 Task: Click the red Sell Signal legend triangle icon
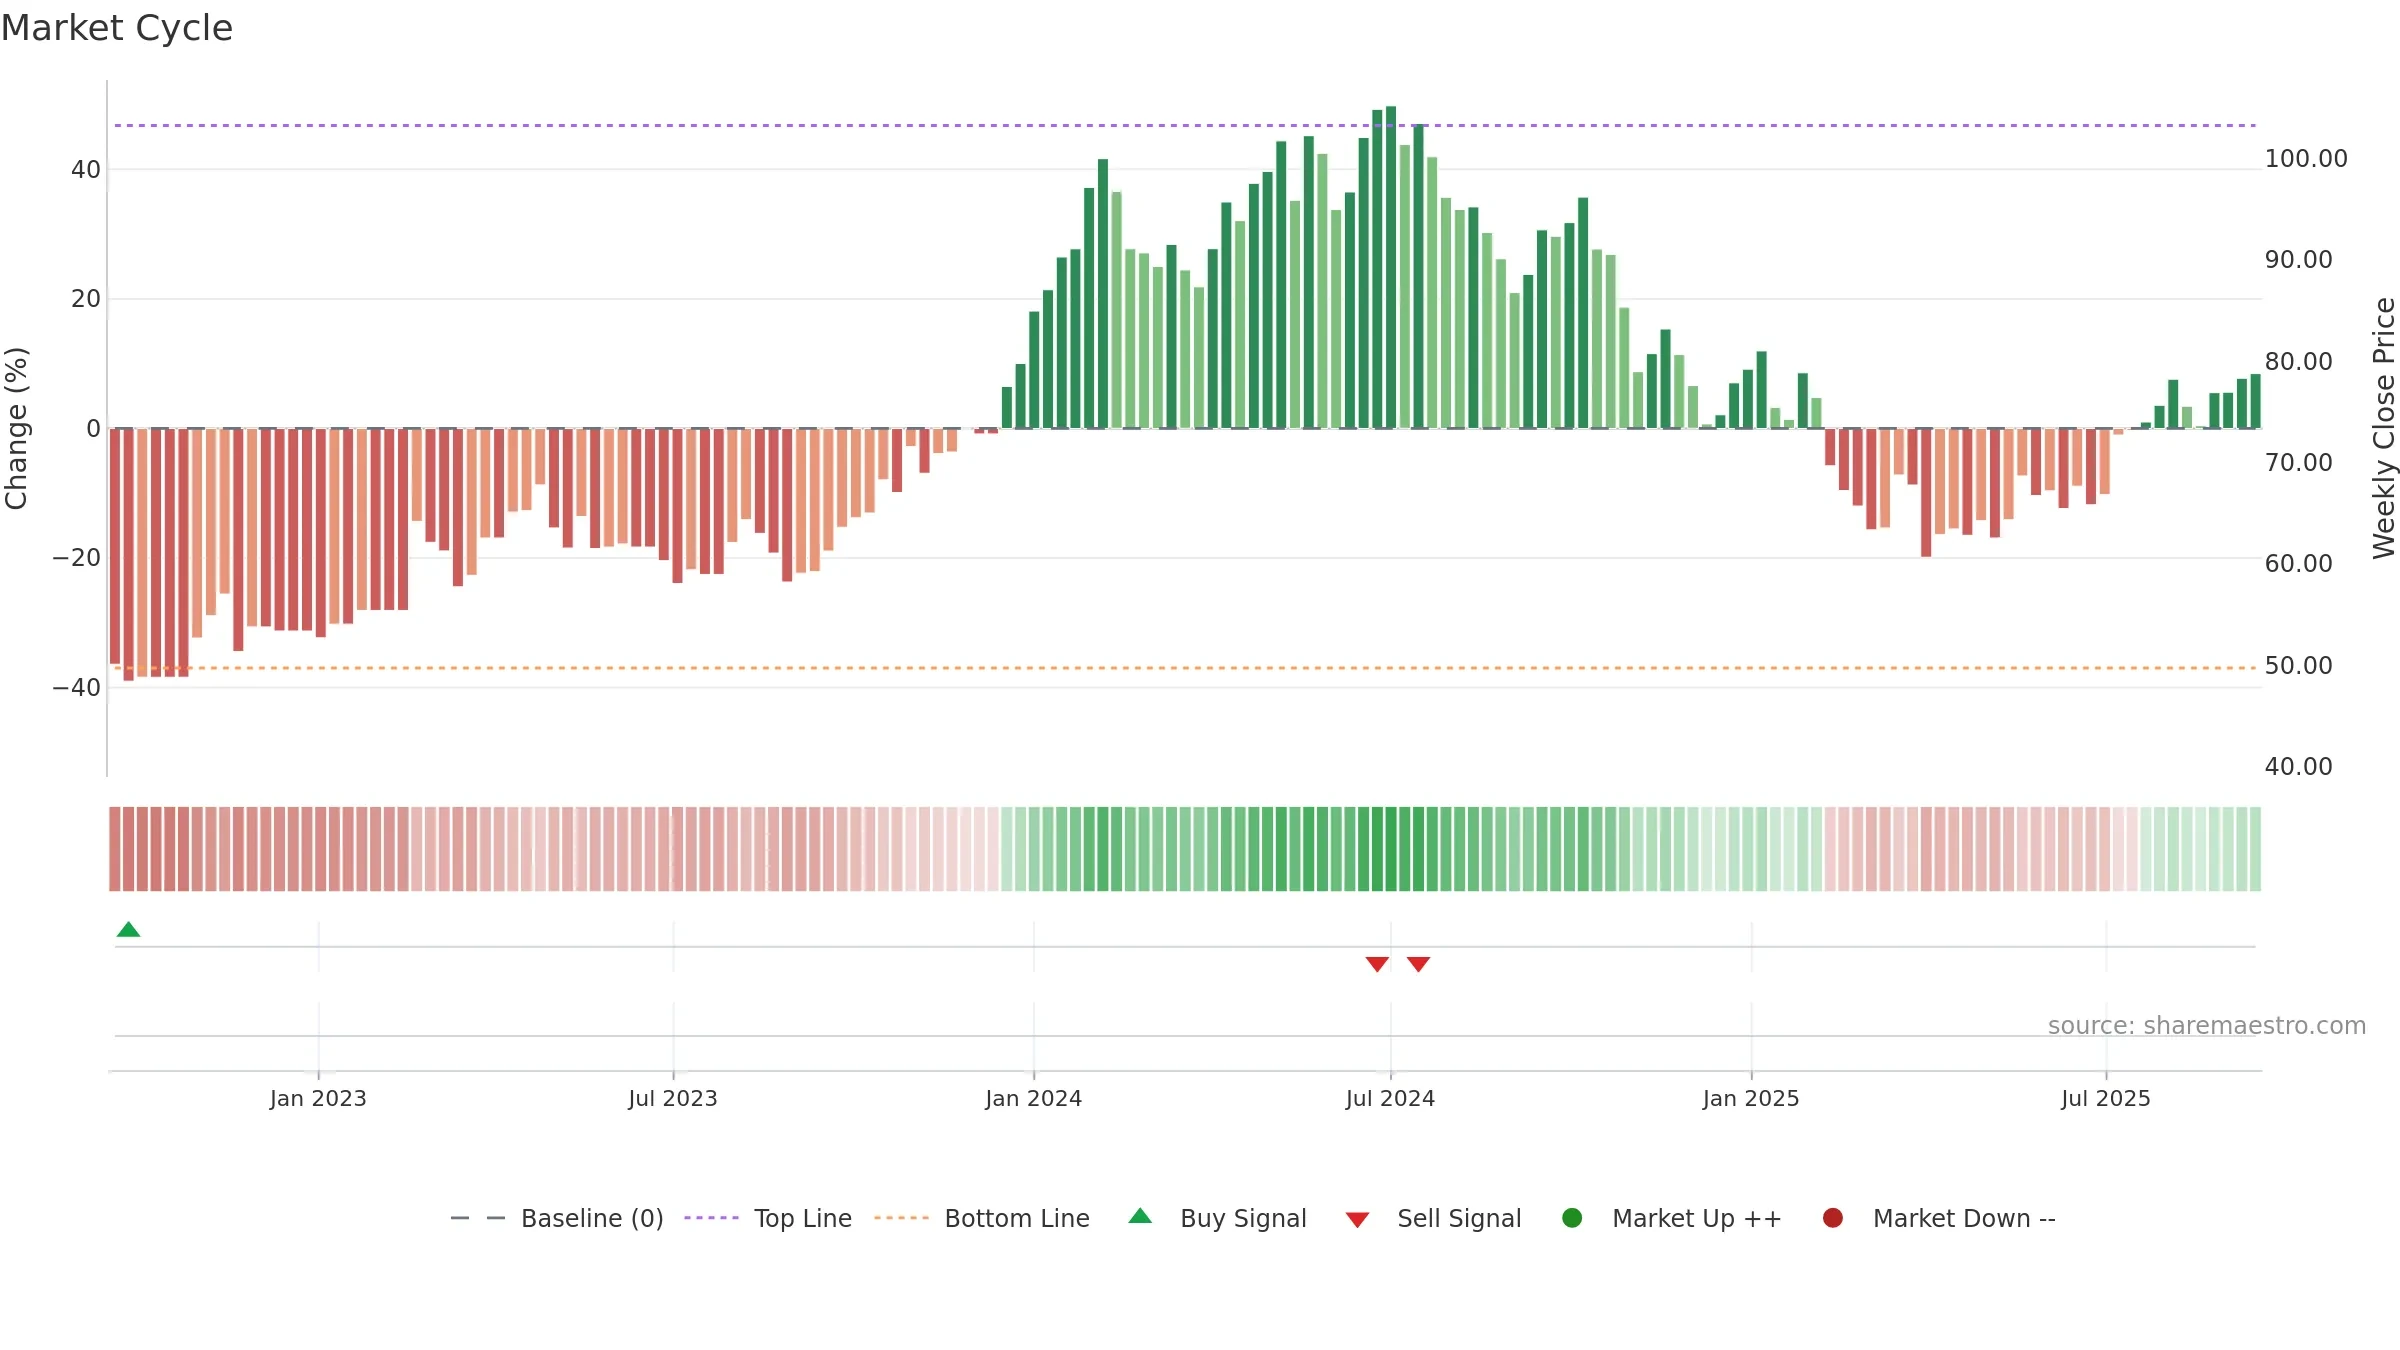pyautogui.click(x=1357, y=1220)
